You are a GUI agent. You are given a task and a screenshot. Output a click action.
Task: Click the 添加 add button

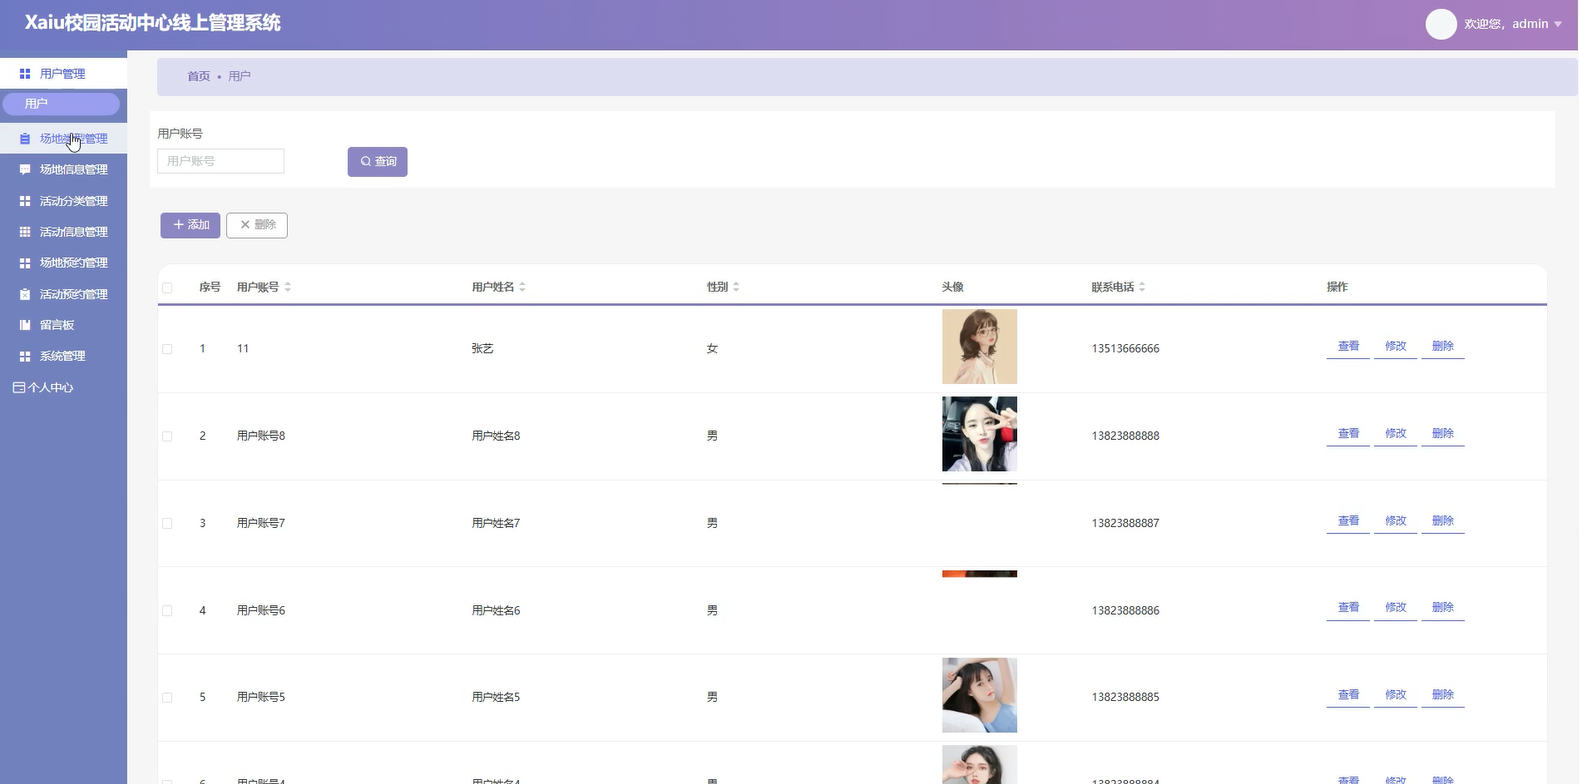click(x=190, y=225)
